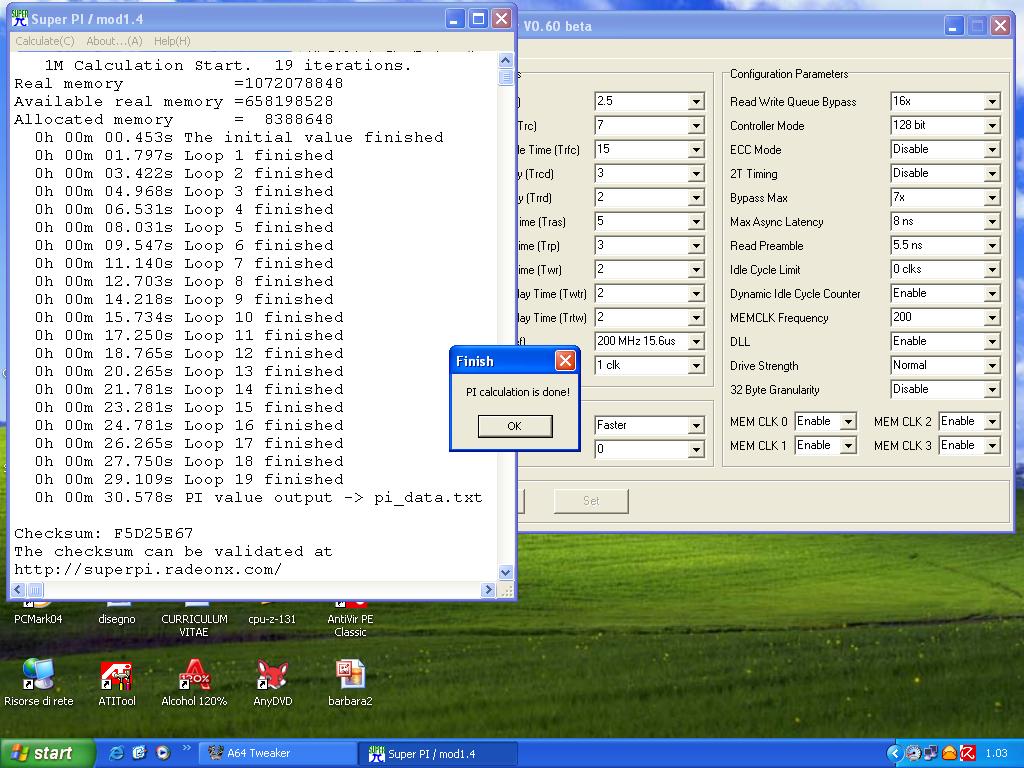
Task: Open the About...(A) menu
Action: pos(114,40)
